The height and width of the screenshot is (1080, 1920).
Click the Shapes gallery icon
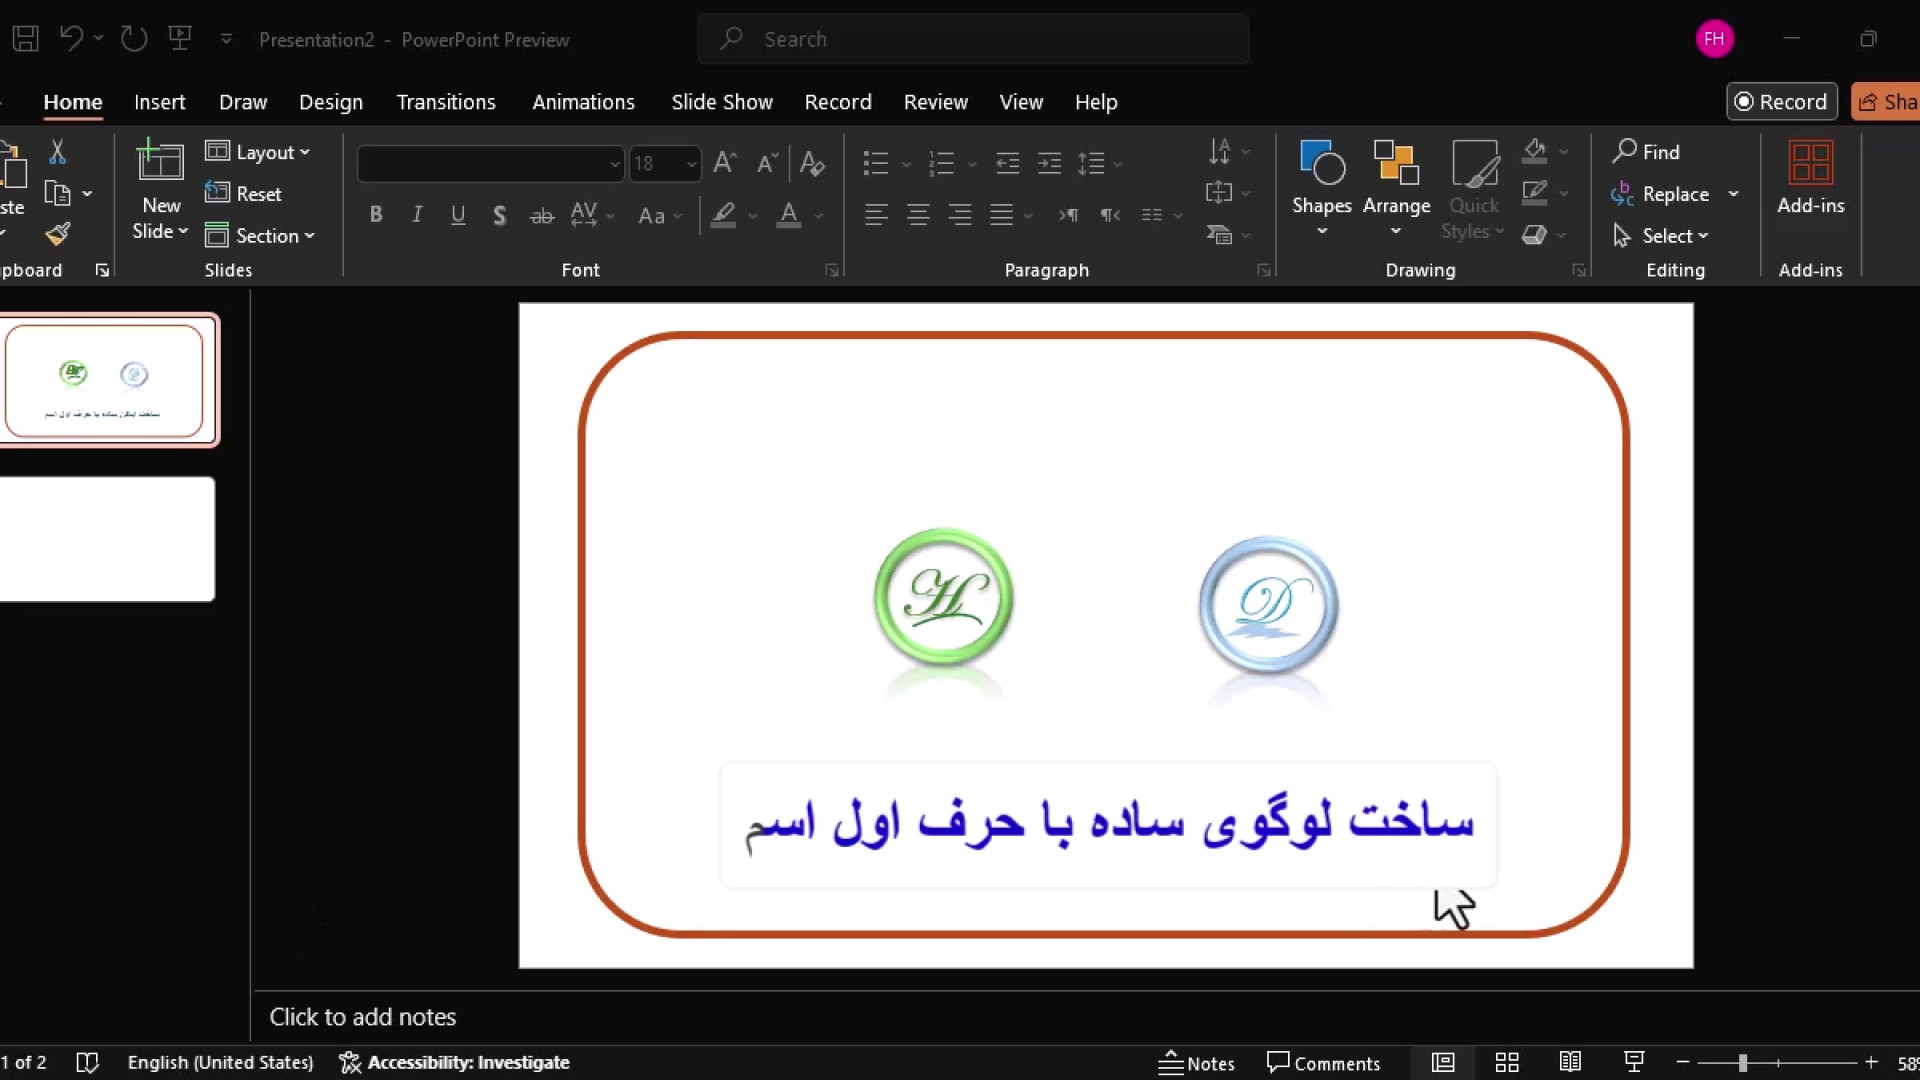(x=1321, y=163)
